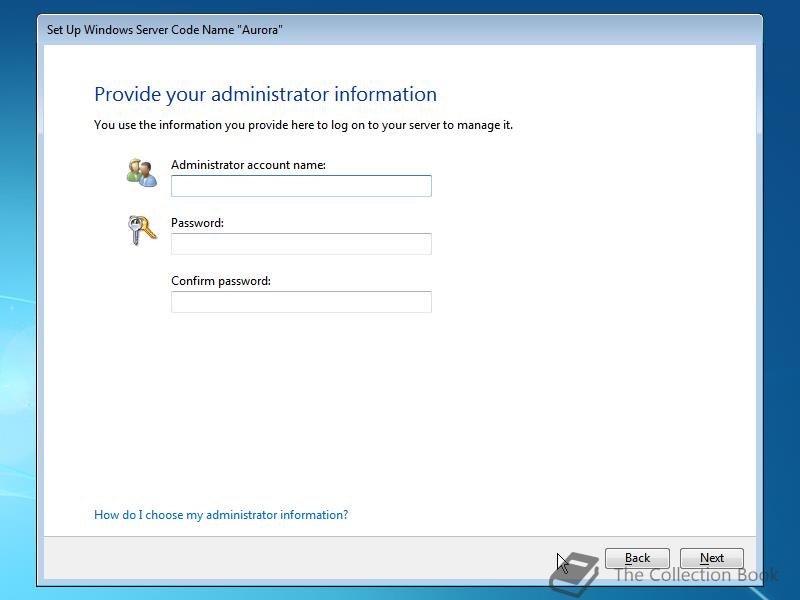Click the keys password icon
Image resolution: width=800 pixels, height=600 pixels.
141,230
